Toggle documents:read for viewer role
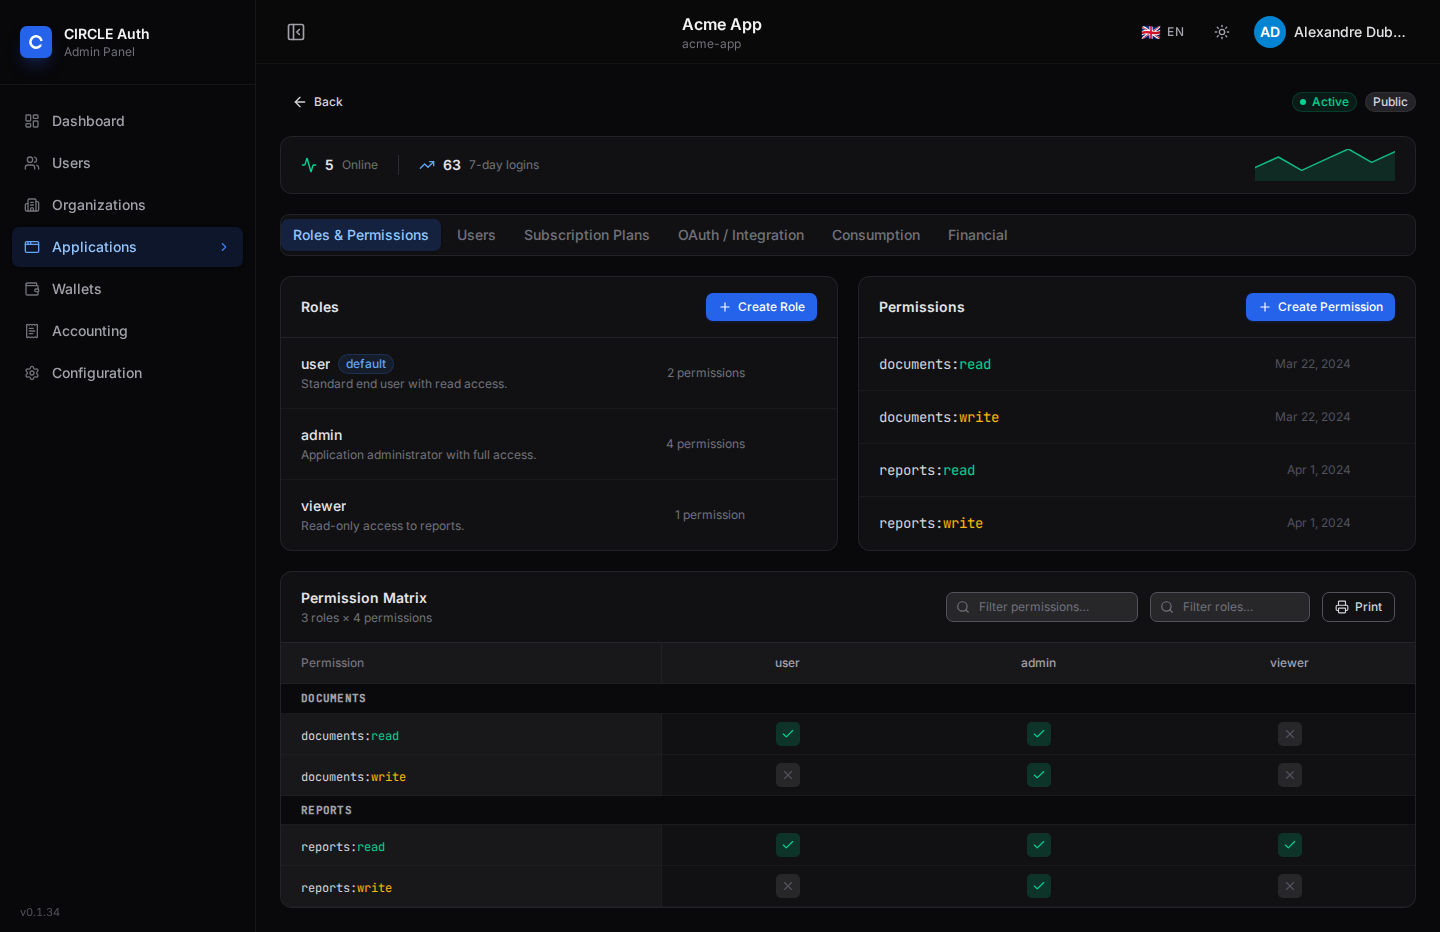Screen dimensions: 1440x932 (x=1290, y=734)
